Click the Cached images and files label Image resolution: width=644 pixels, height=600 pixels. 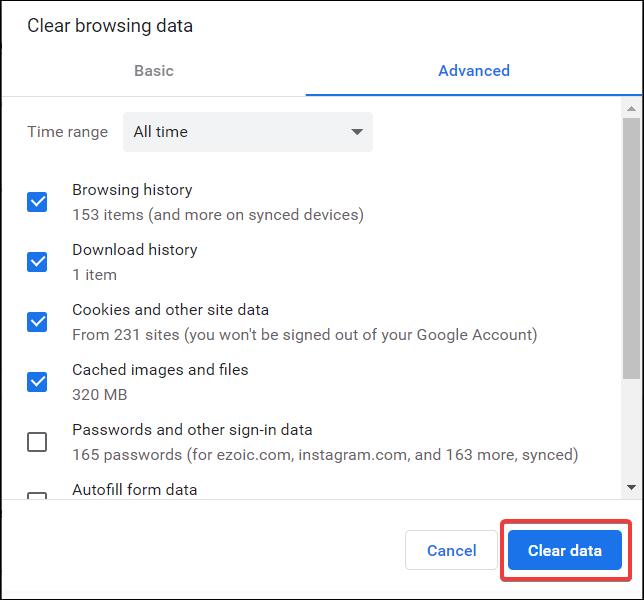click(x=160, y=370)
